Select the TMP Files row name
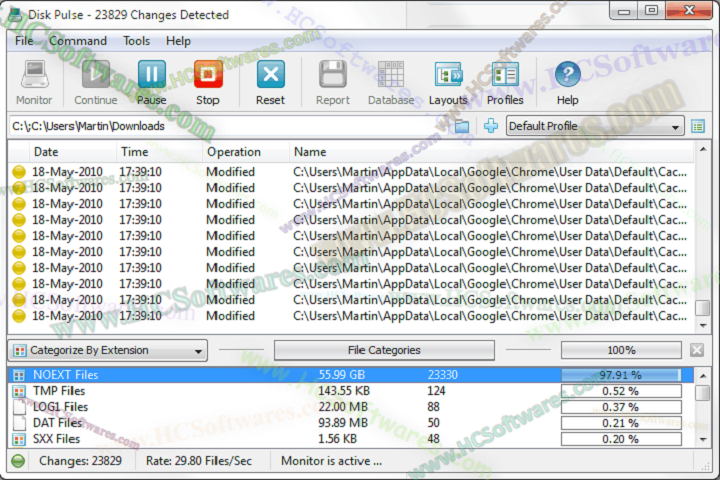 tap(59, 391)
